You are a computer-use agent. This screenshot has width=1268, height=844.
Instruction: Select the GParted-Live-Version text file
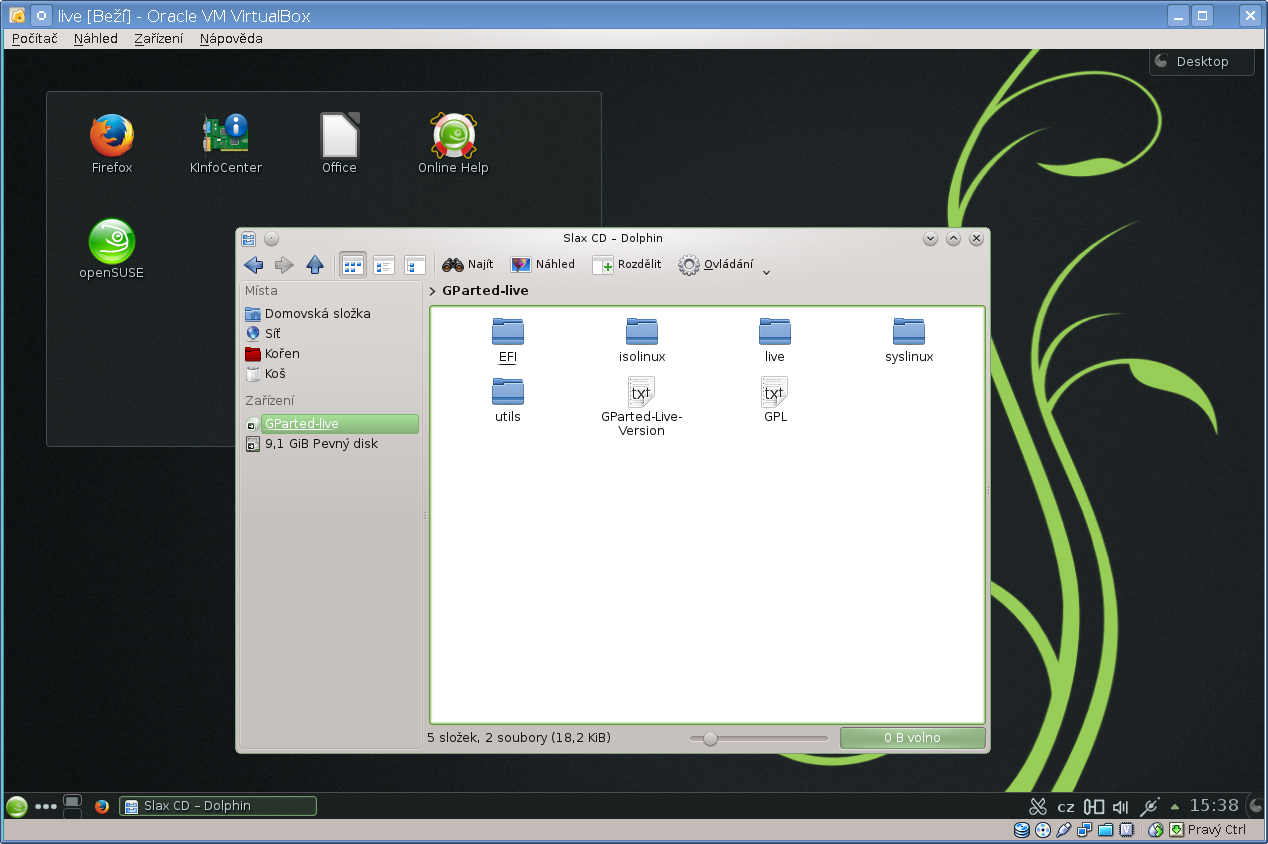point(641,407)
